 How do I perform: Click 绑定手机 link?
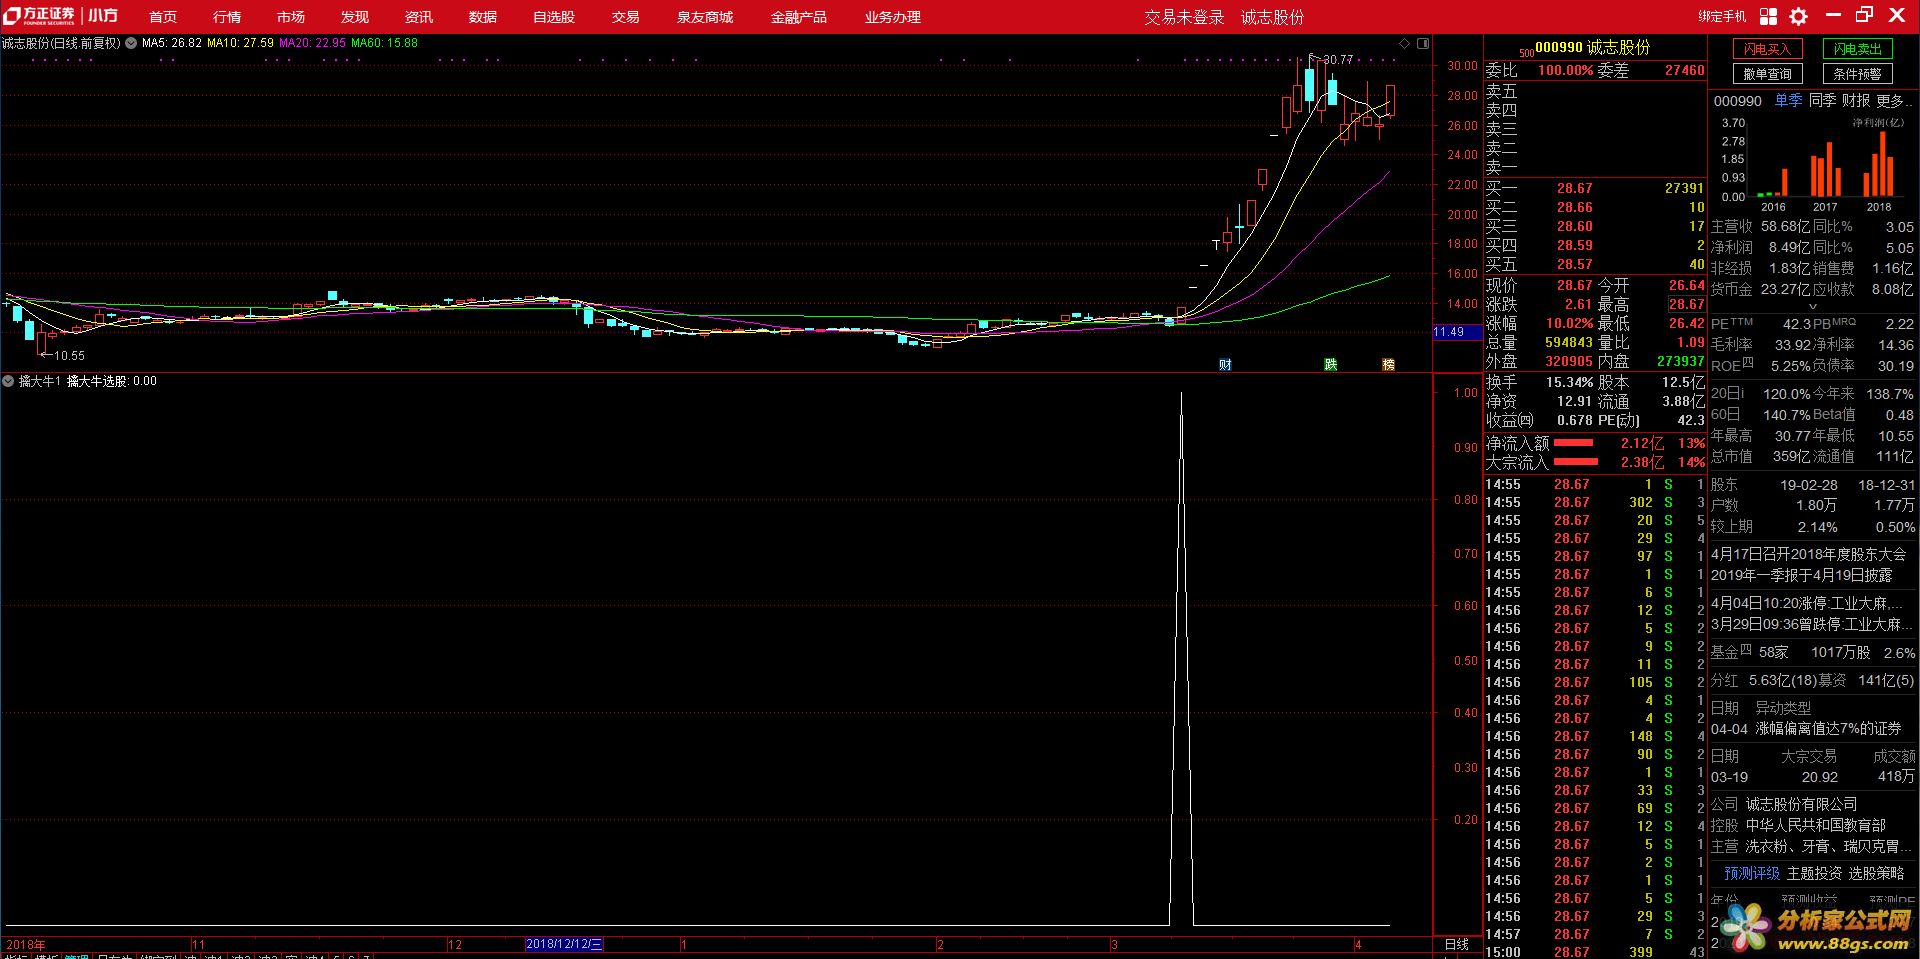(1722, 16)
